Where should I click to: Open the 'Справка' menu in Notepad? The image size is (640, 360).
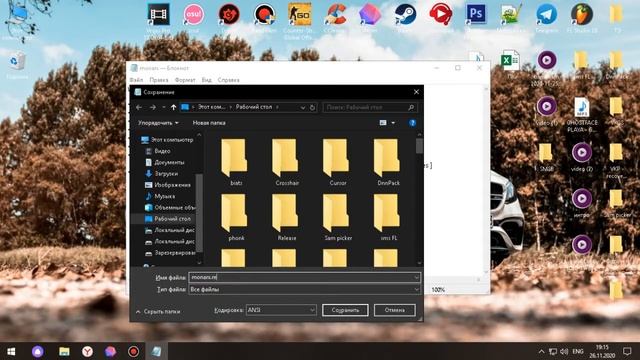point(228,80)
